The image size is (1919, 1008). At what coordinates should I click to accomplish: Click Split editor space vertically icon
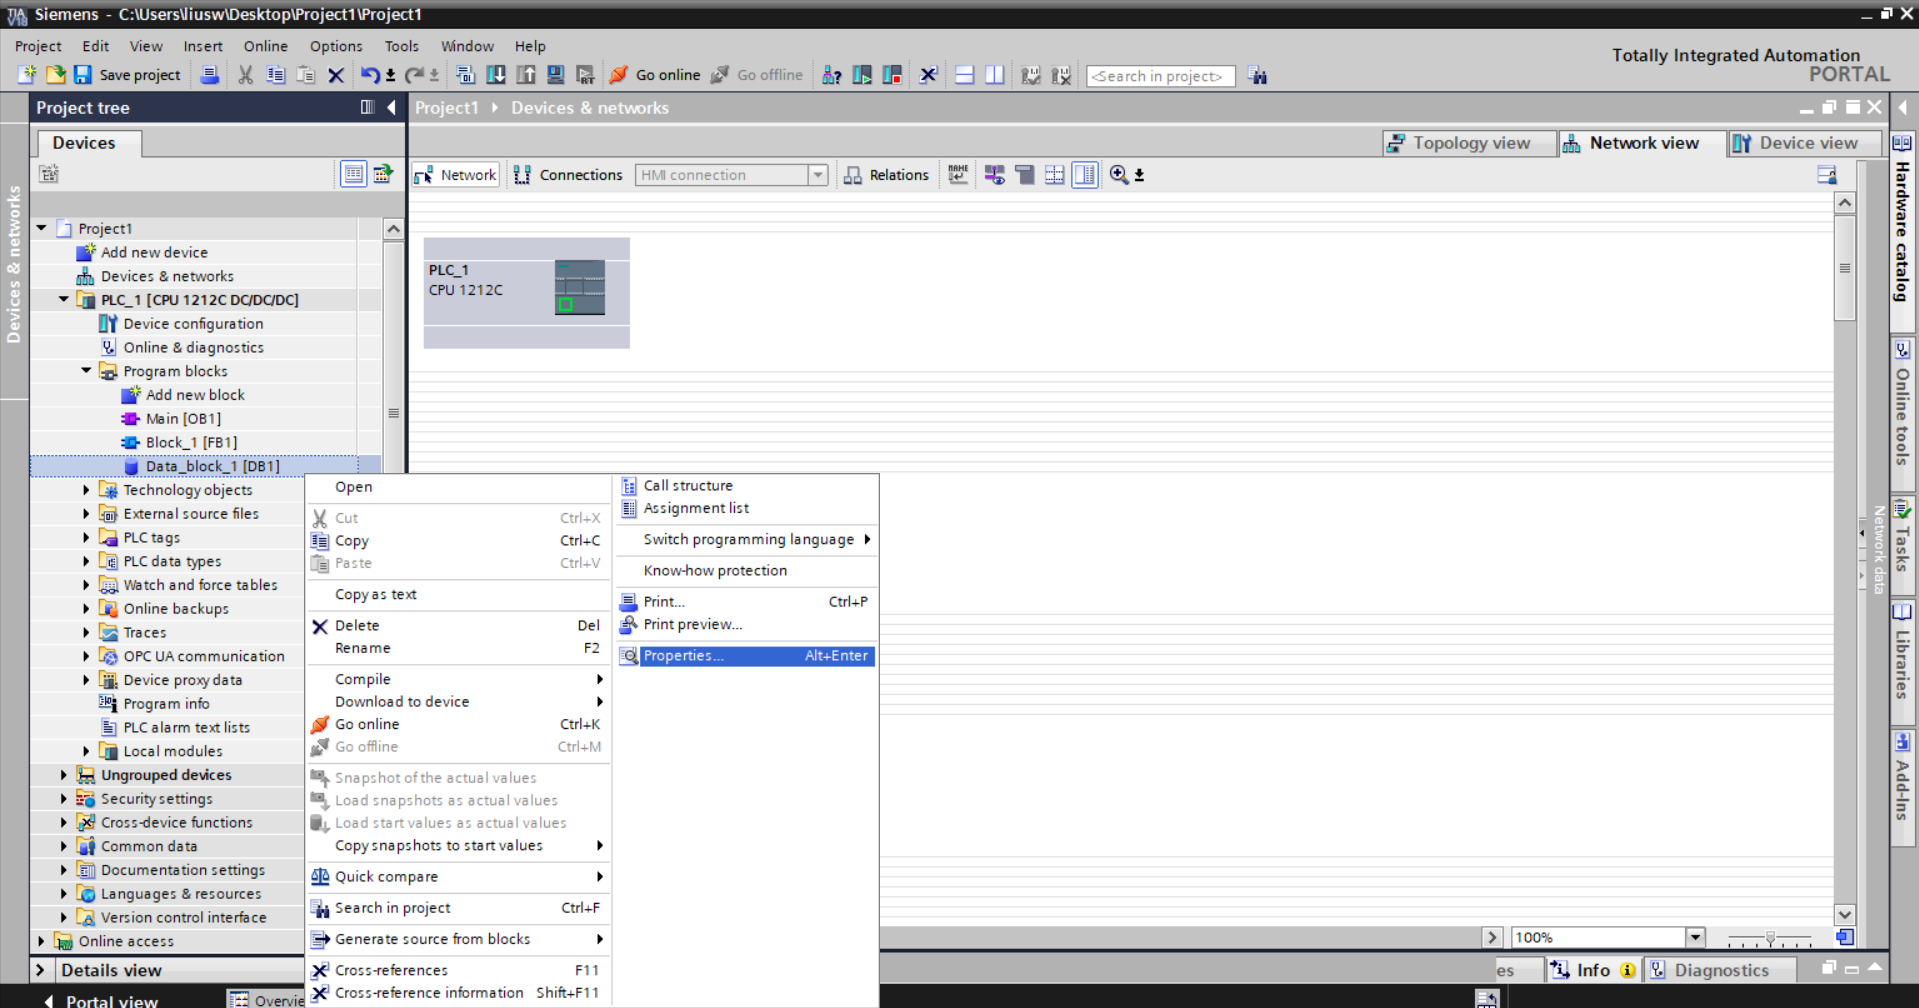coord(994,75)
